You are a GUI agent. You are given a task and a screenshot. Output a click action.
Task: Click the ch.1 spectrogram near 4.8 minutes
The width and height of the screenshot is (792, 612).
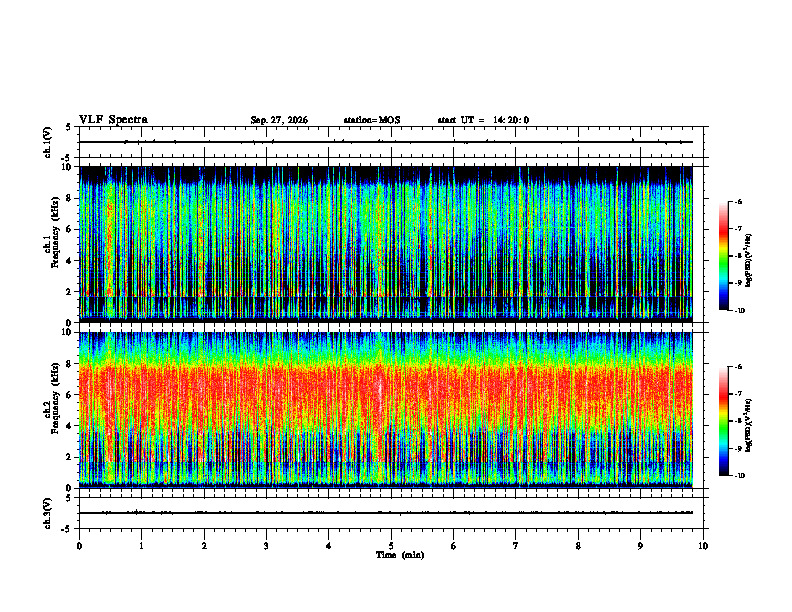pyautogui.click(x=379, y=244)
